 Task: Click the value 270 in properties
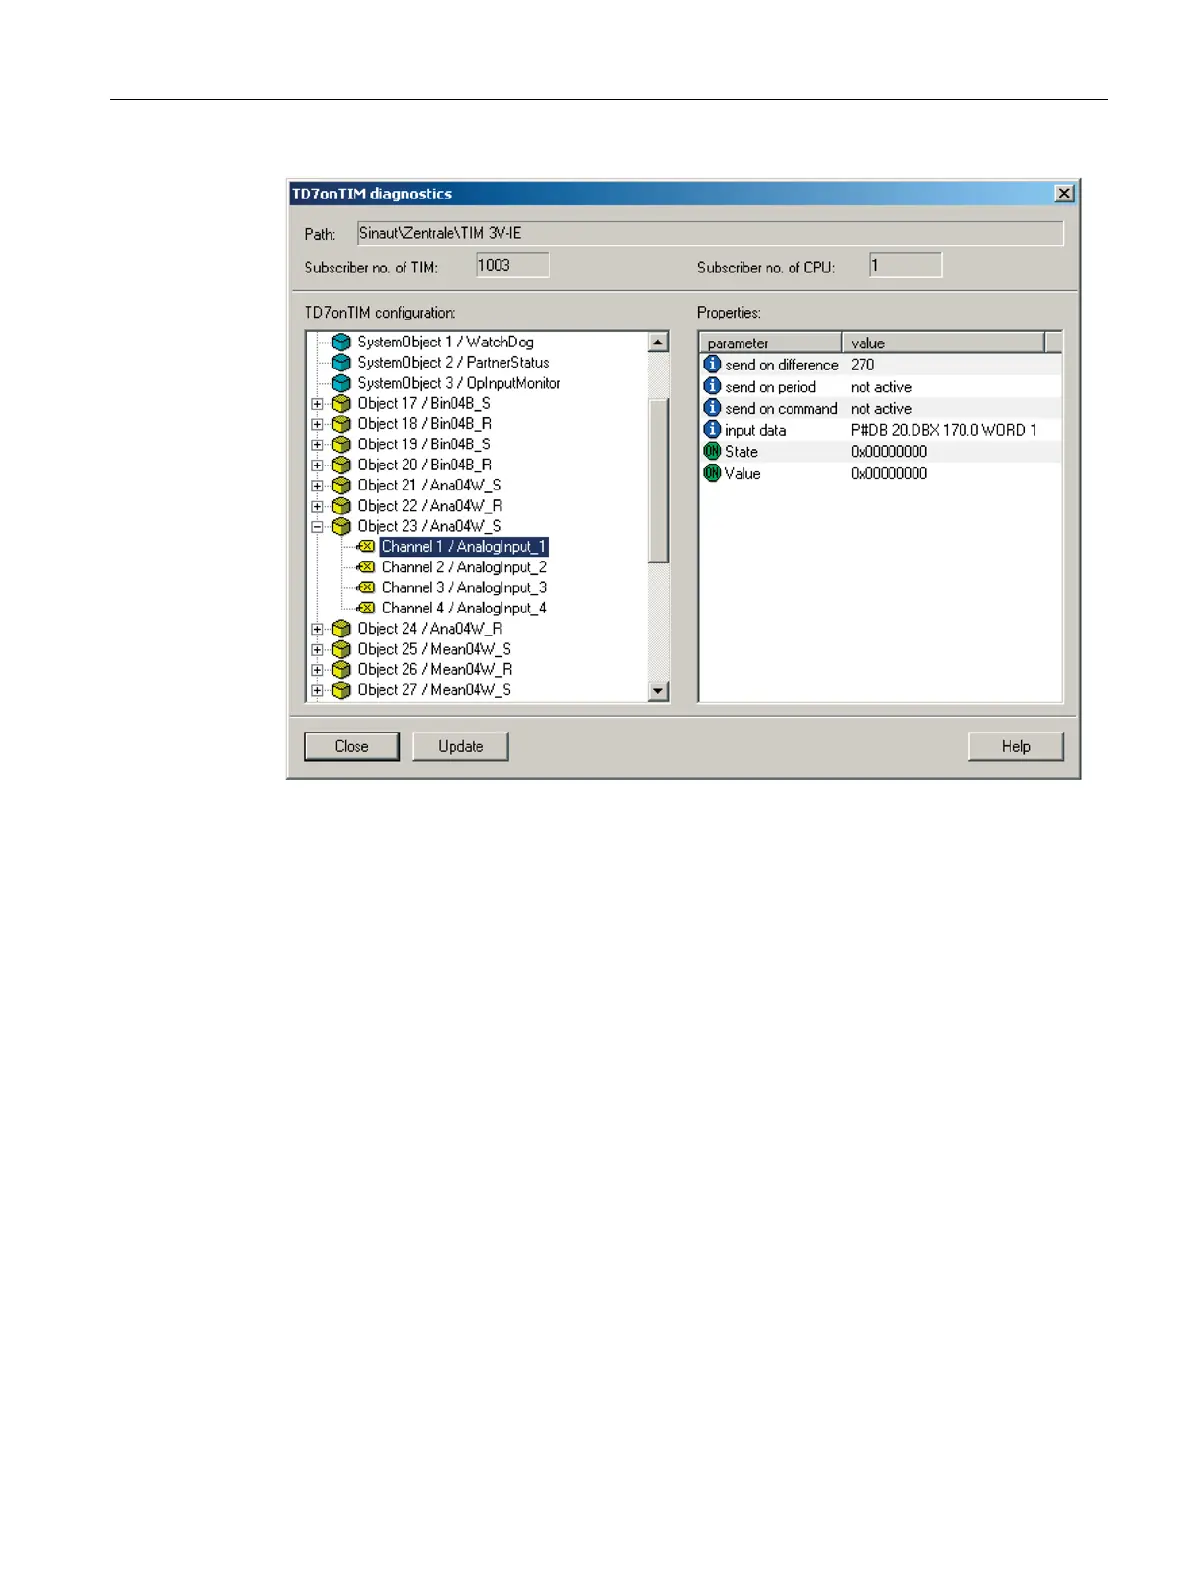click(862, 365)
